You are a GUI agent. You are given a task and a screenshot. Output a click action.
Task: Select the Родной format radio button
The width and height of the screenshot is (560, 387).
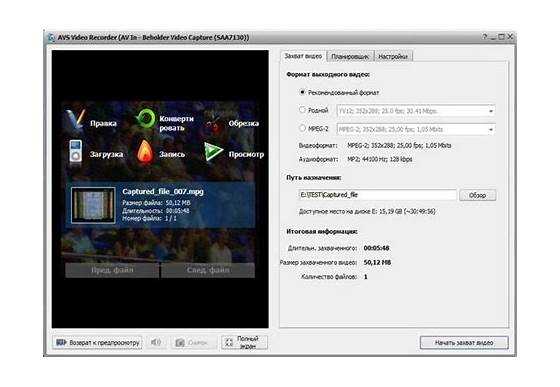(302, 110)
